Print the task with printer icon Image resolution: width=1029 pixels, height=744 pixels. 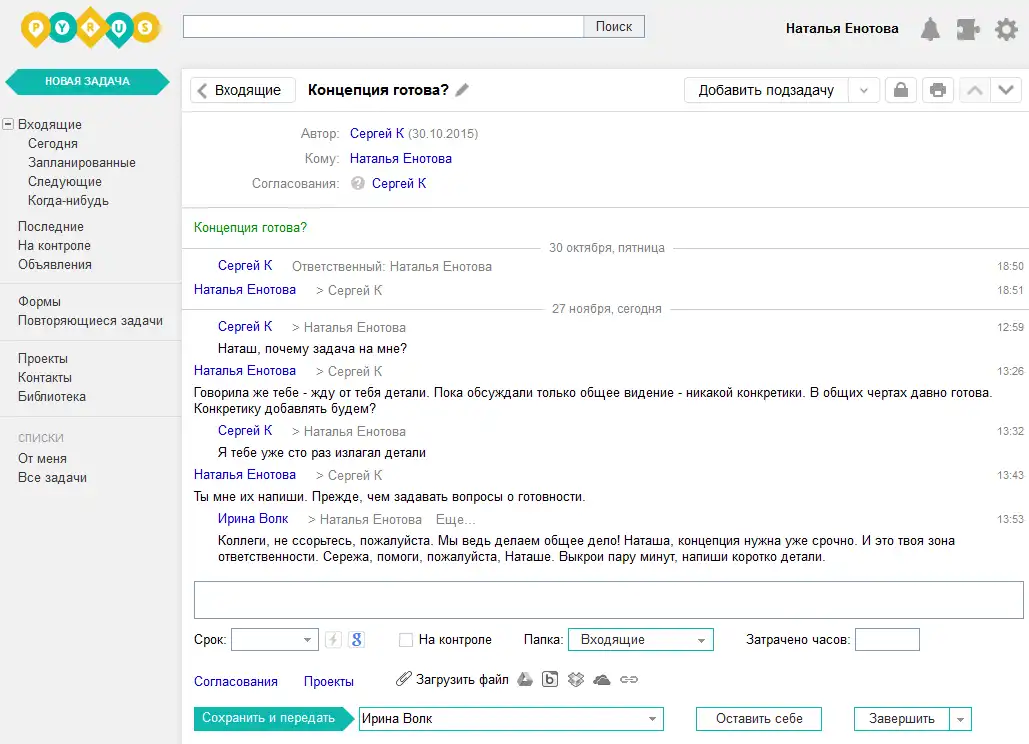[x=938, y=90]
